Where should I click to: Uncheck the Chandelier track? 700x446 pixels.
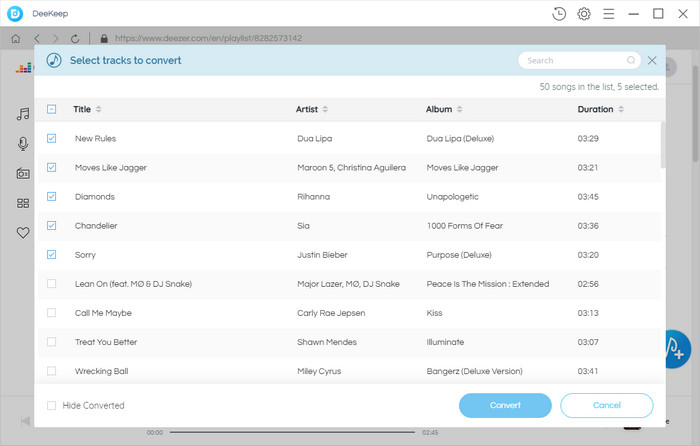pyautogui.click(x=51, y=225)
